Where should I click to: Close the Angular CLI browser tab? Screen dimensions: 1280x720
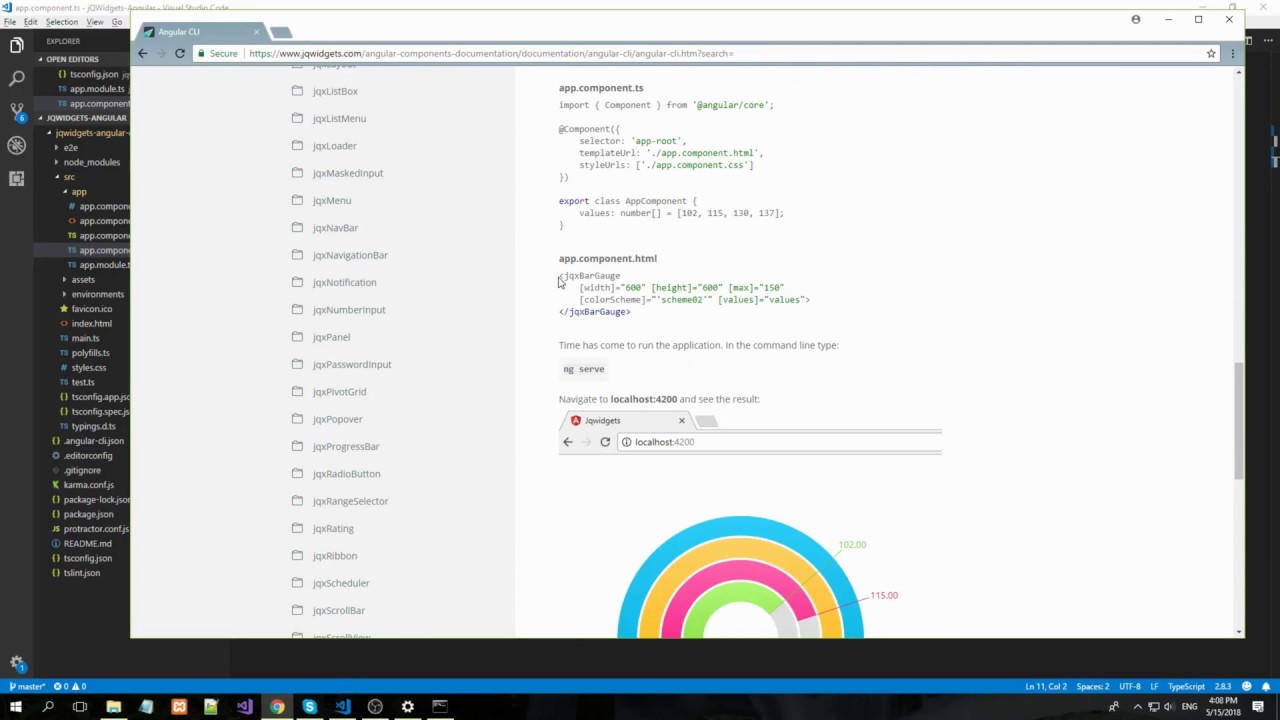256,32
